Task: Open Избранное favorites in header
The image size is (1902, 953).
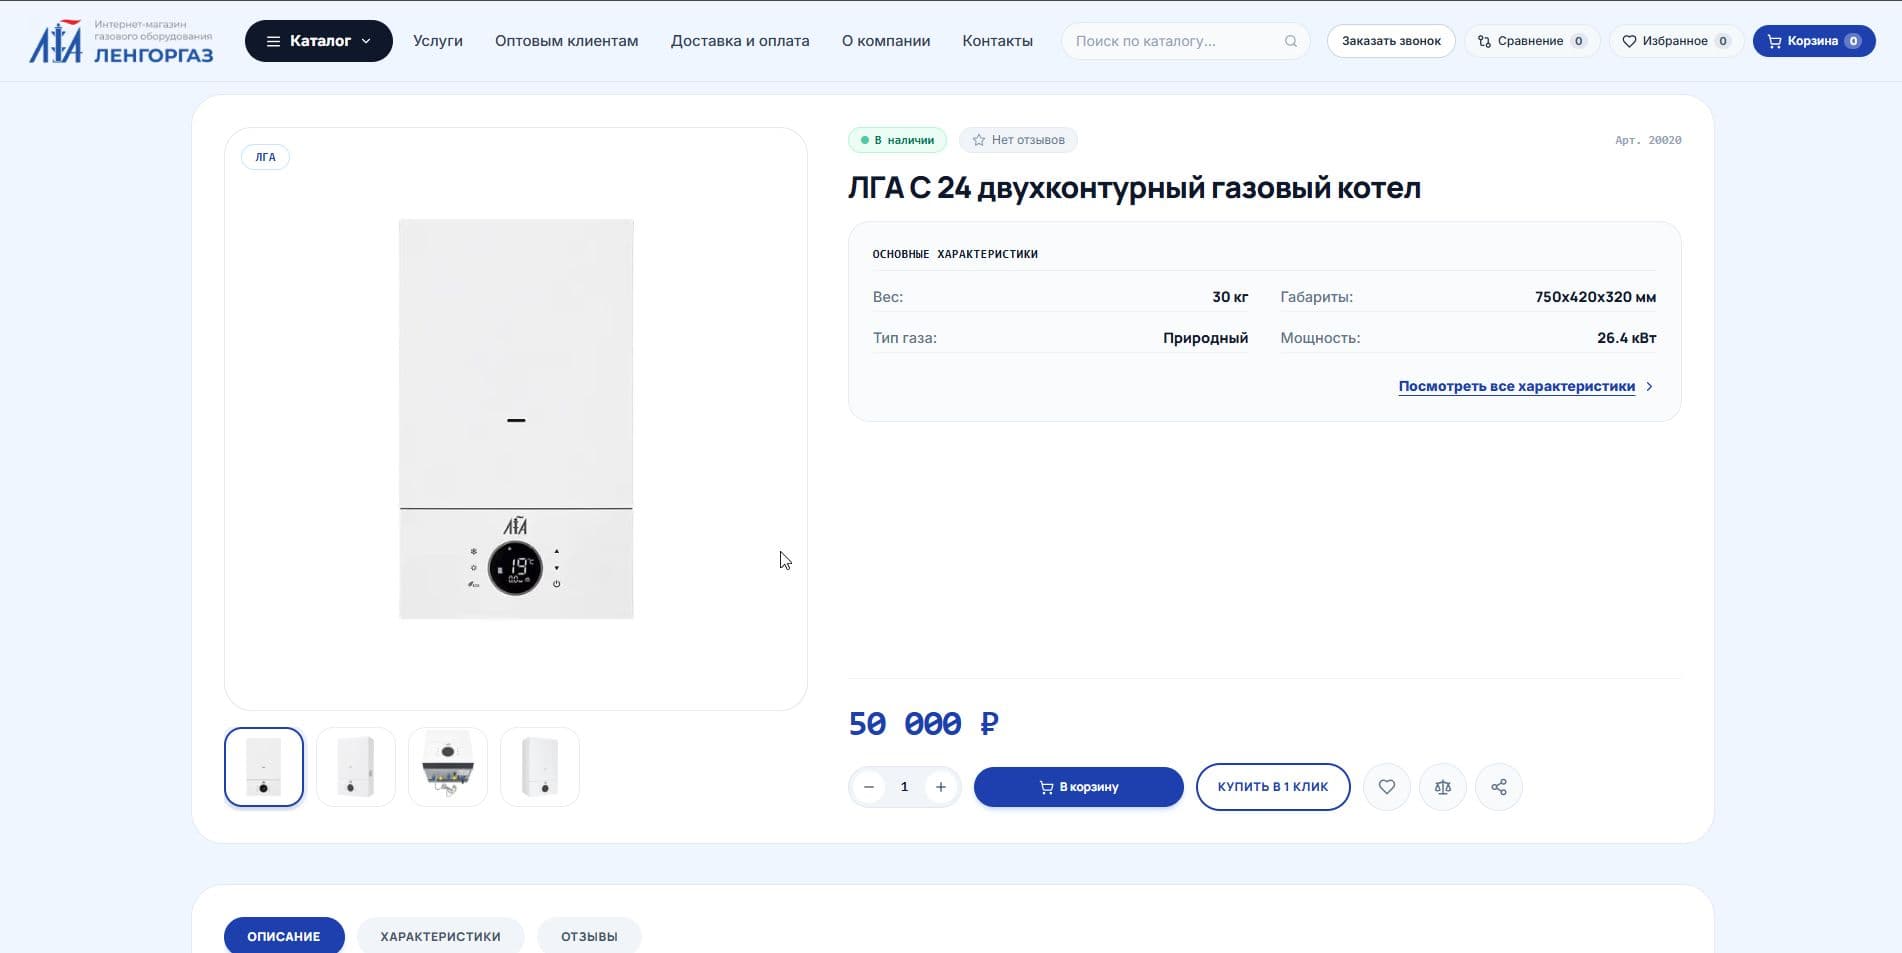Action: click(x=1676, y=41)
